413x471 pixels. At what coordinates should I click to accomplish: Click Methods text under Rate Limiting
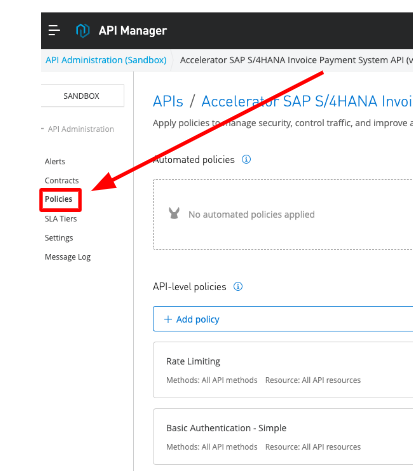pos(212,380)
